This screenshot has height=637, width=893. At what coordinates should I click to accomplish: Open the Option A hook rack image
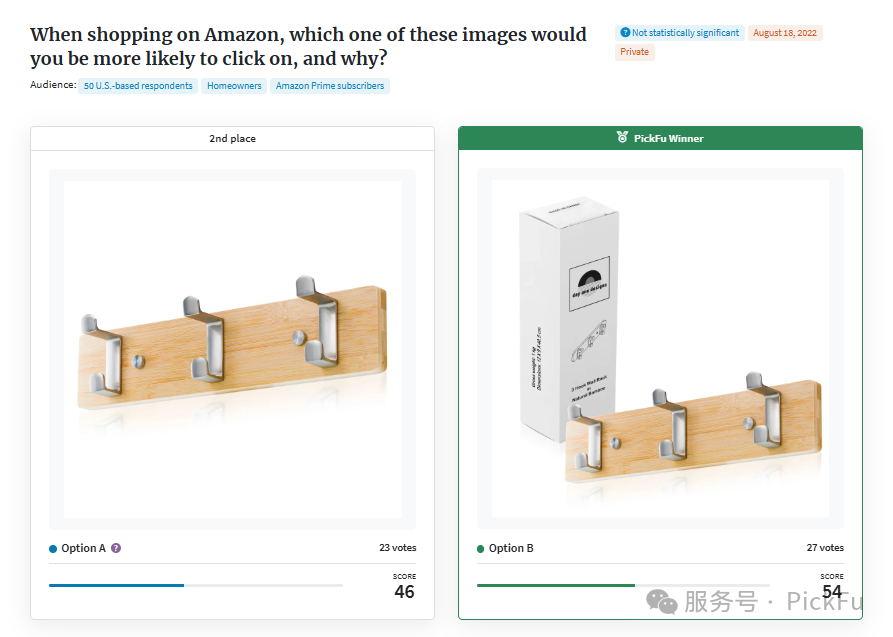232,349
